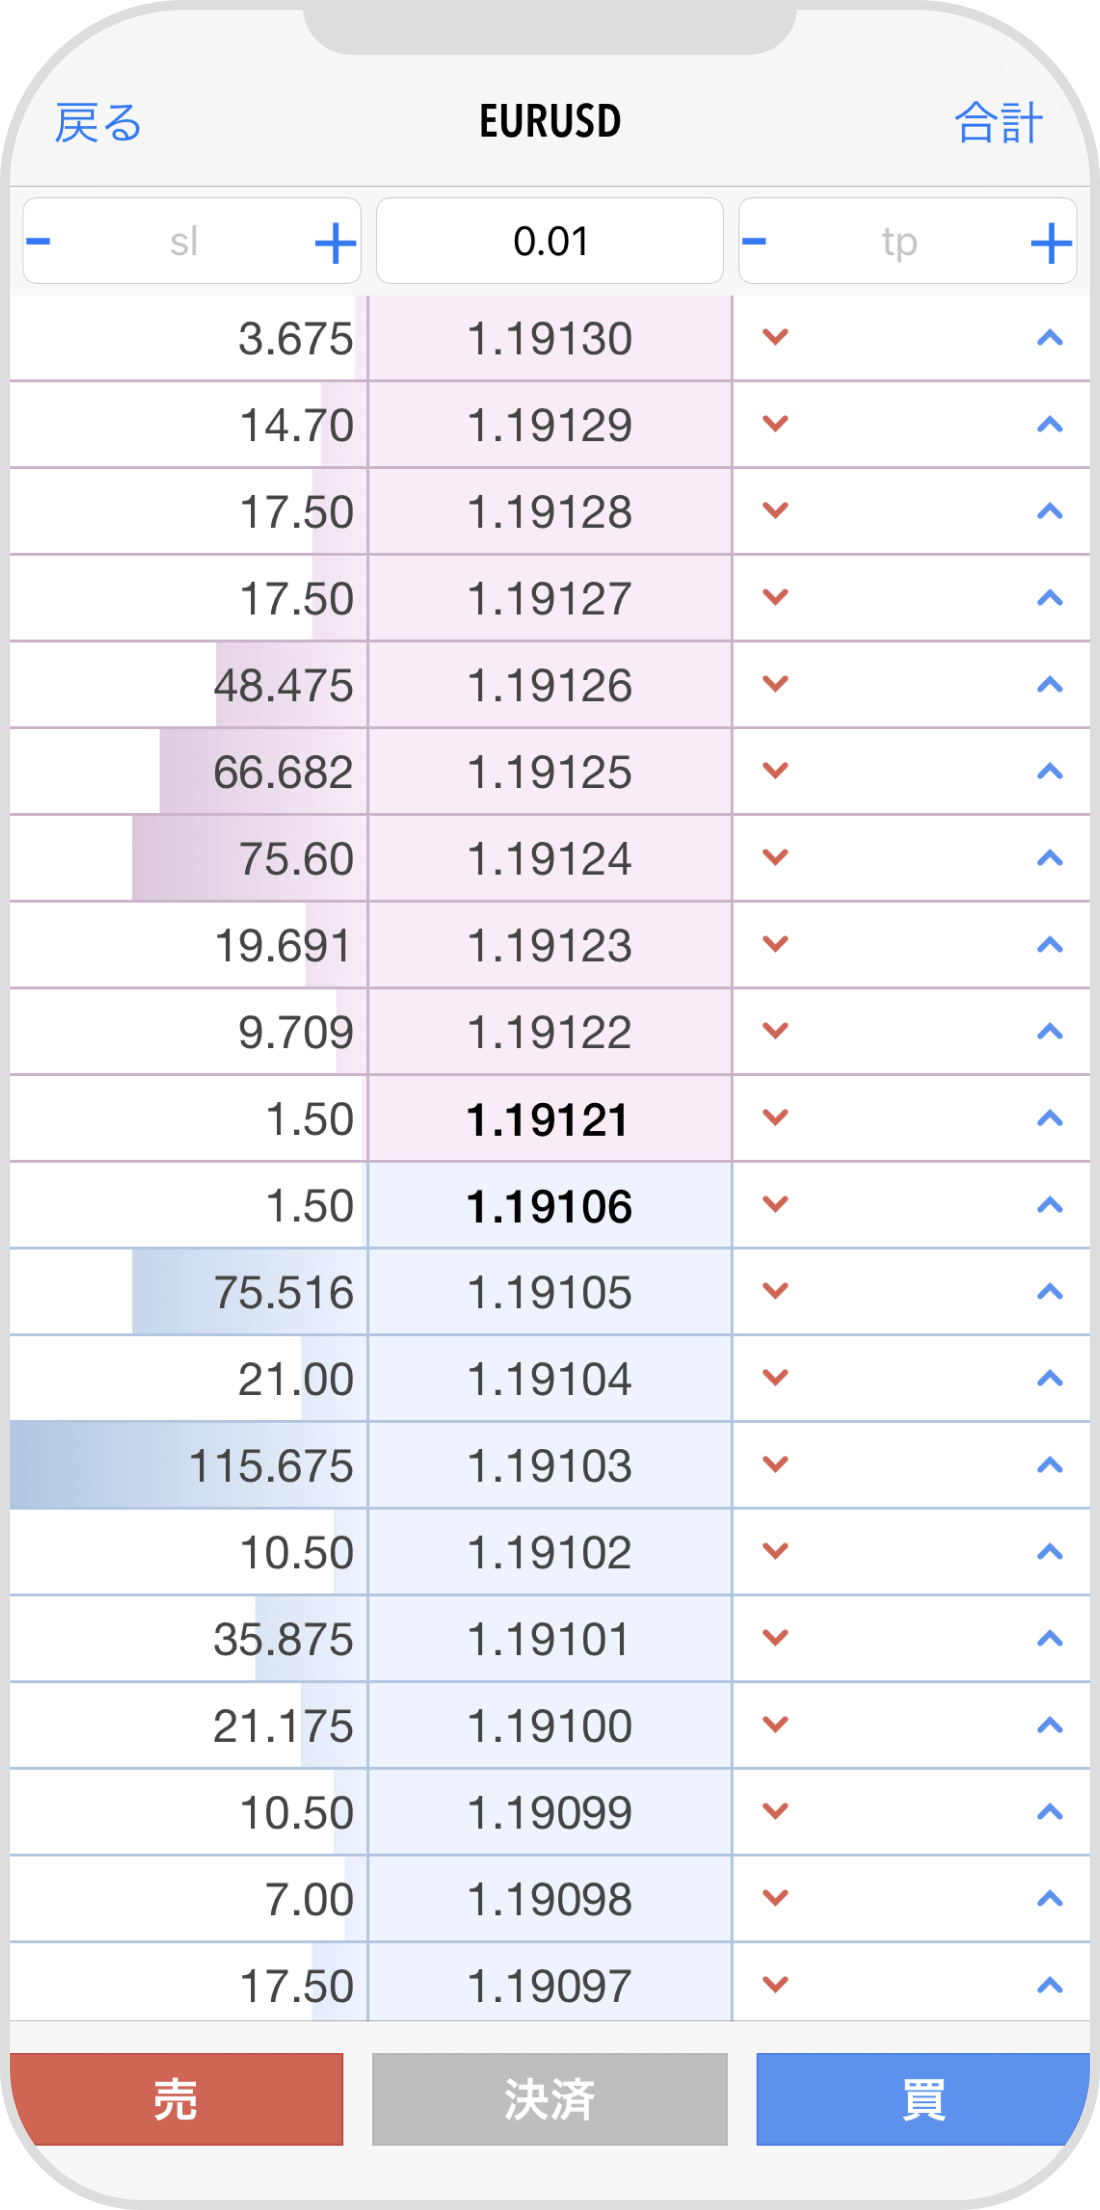Increase stop loss with sl plus
Screen dimensions: 1100x2210
tap(335, 243)
